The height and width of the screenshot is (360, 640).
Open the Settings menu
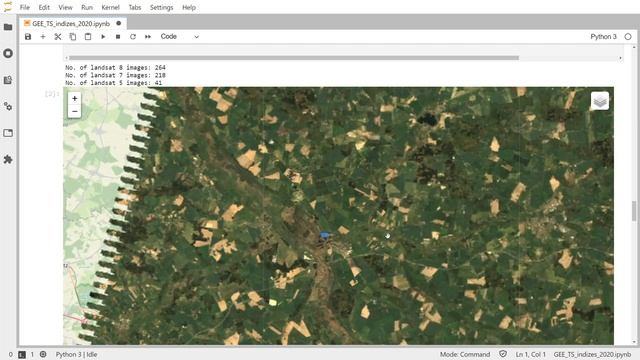point(162,7)
